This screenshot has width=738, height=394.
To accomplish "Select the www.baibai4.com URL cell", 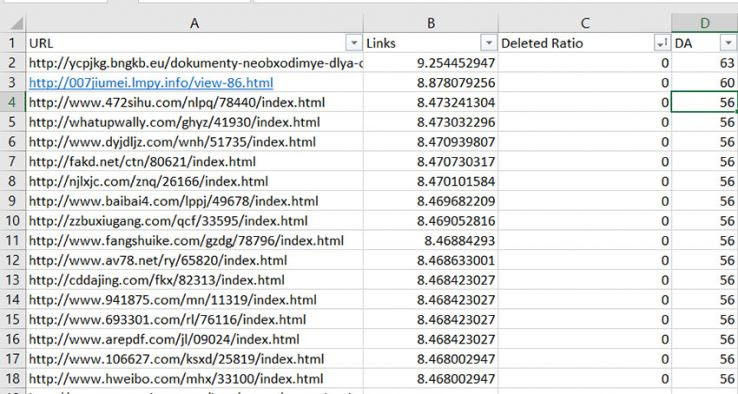I will click(x=194, y=201).
